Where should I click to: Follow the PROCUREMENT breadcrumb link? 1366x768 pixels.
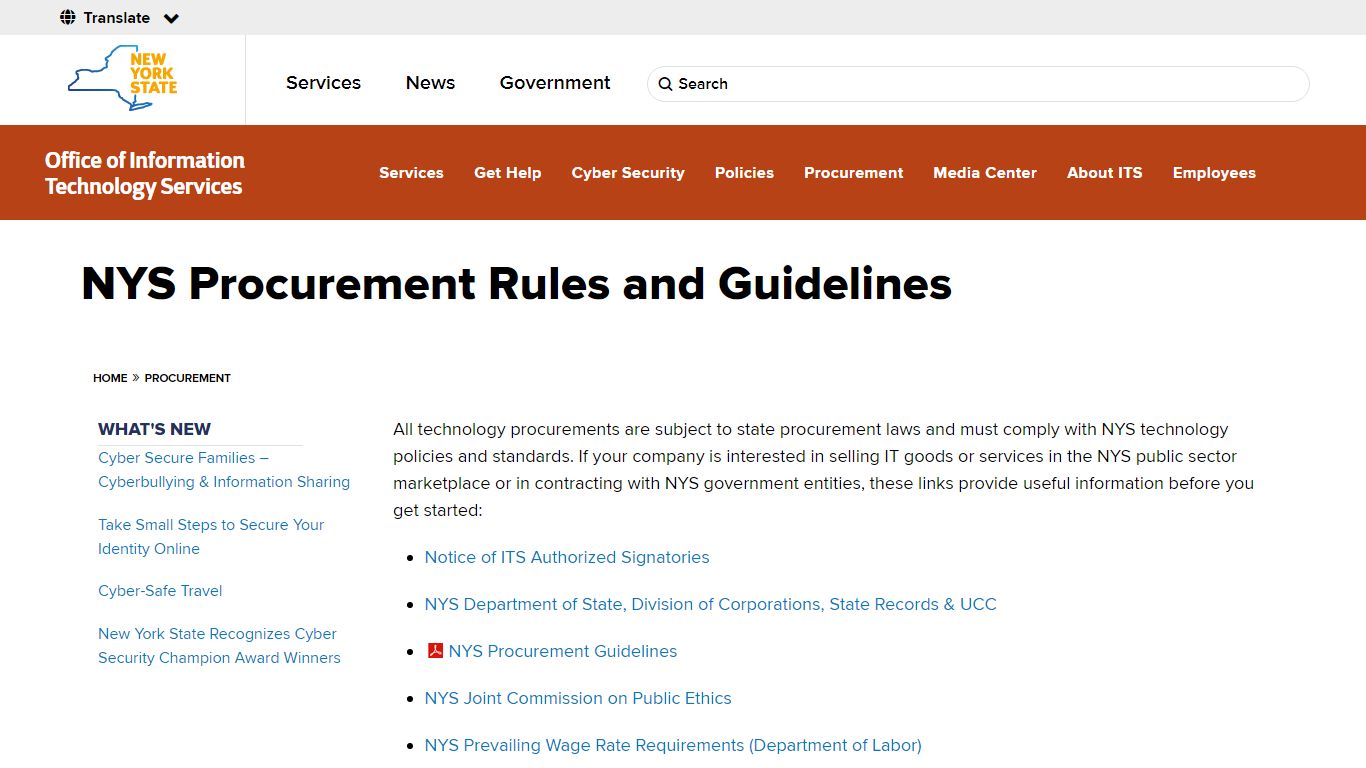187,378
